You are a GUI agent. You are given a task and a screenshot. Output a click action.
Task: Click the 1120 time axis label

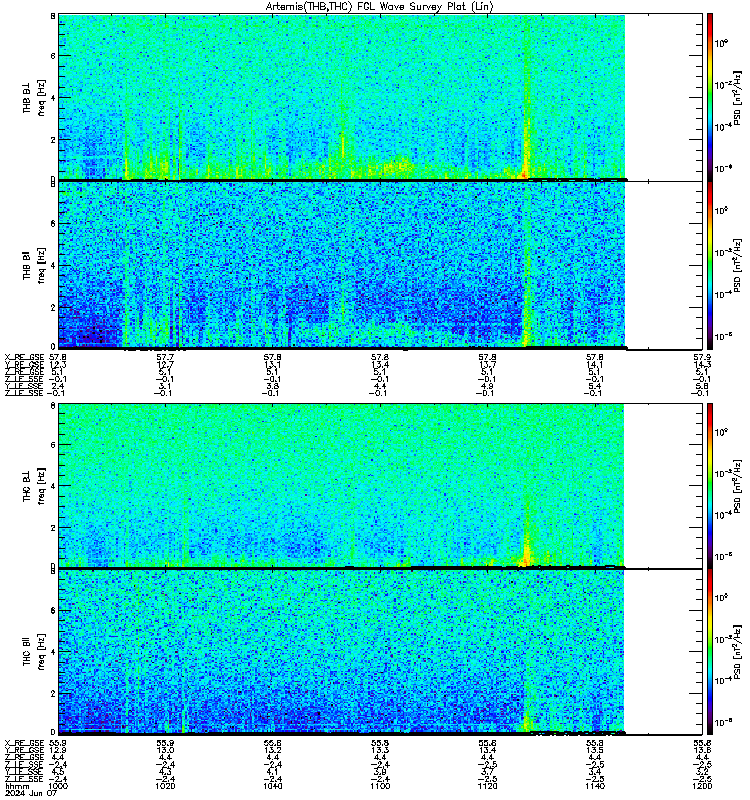[487, 786]
